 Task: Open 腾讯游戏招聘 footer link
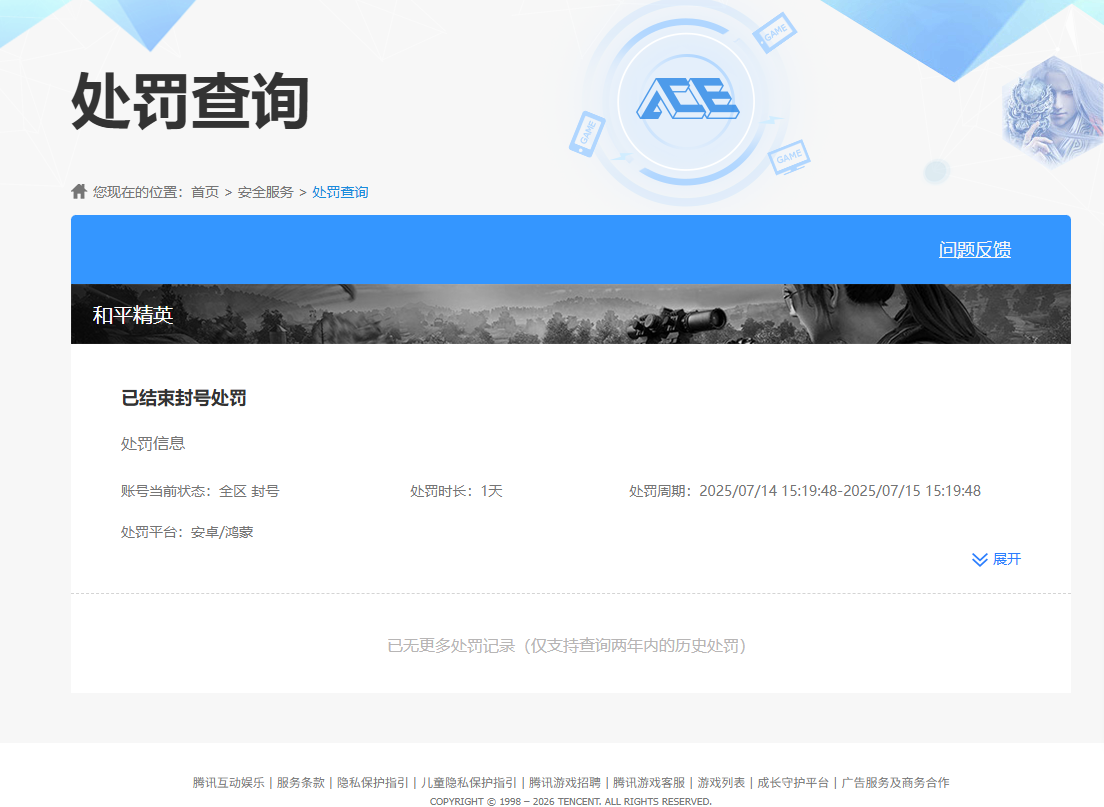click(565, 782)
